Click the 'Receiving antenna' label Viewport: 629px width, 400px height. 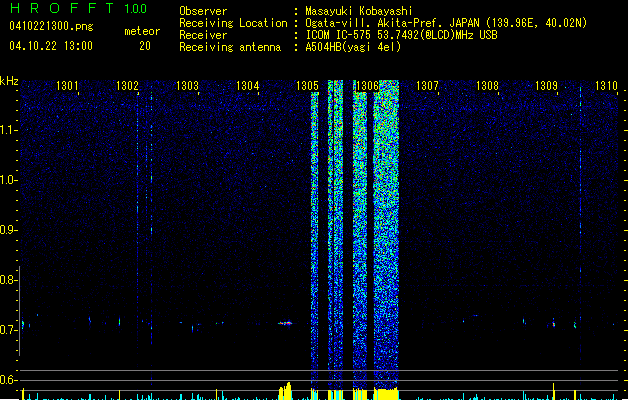230,47
